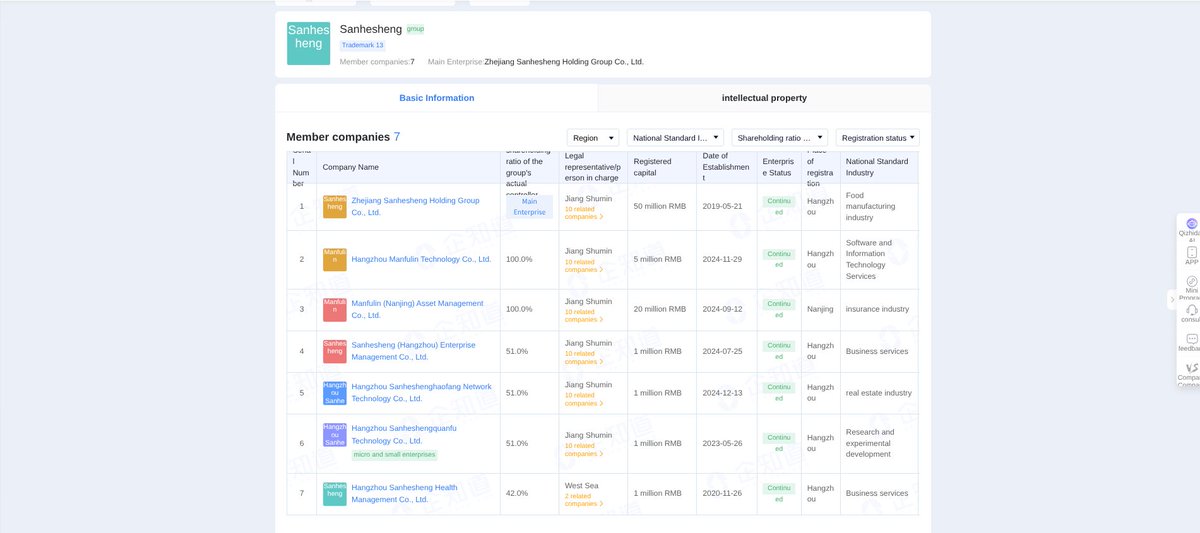Click legal representative West Sea
This screenshot has height=533, width=1200.
[582, 485]
